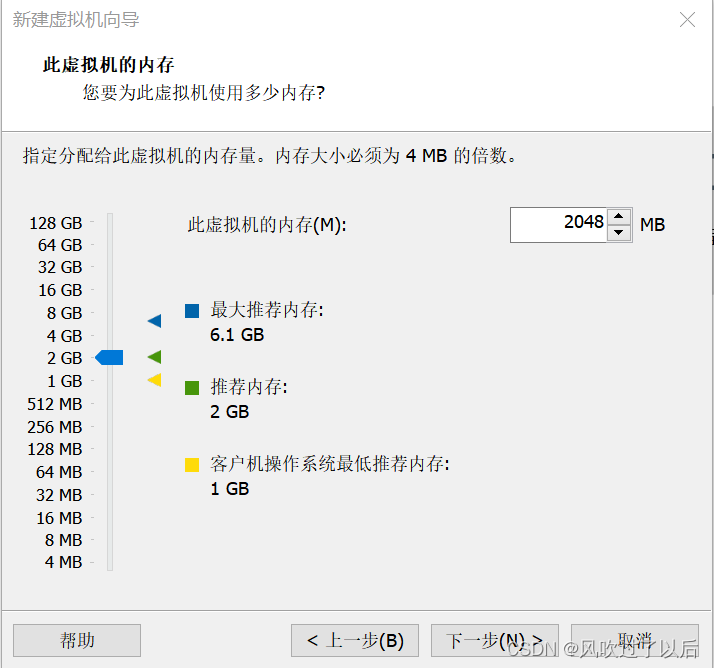Cancel the wizard with 取消 button
The image size is (714, 668).
[x=635, y=640]
